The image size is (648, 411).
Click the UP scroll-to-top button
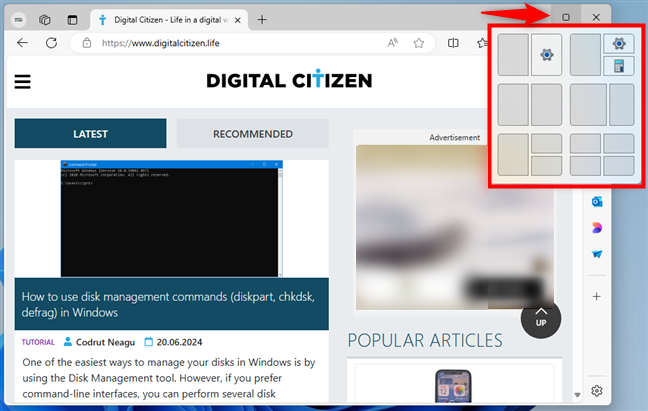point(541,318)
